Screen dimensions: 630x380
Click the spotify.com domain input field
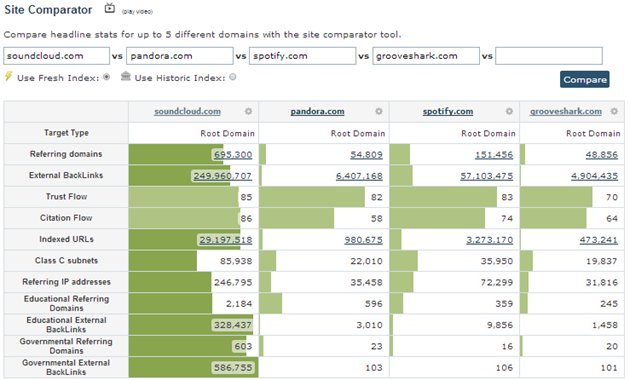pos(303,56)
